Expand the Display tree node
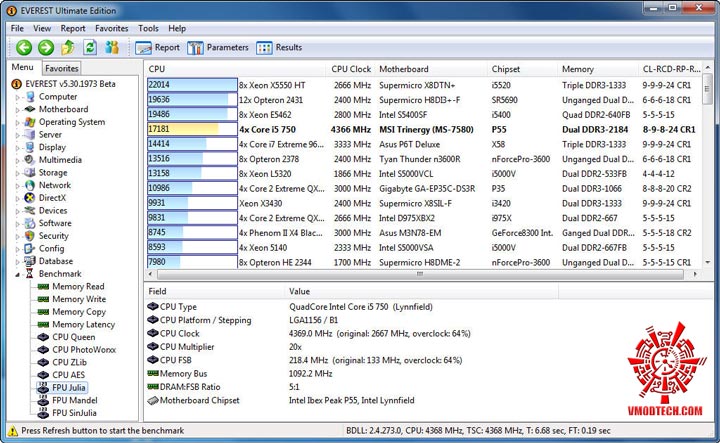The image size is (720, 443). 17,148
